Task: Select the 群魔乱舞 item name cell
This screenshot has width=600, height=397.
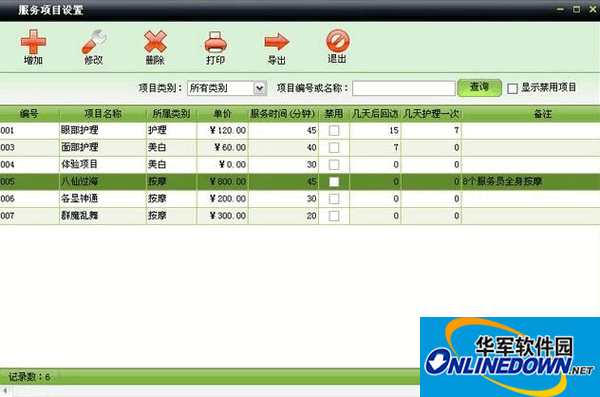Action: [x=103, y=216]
